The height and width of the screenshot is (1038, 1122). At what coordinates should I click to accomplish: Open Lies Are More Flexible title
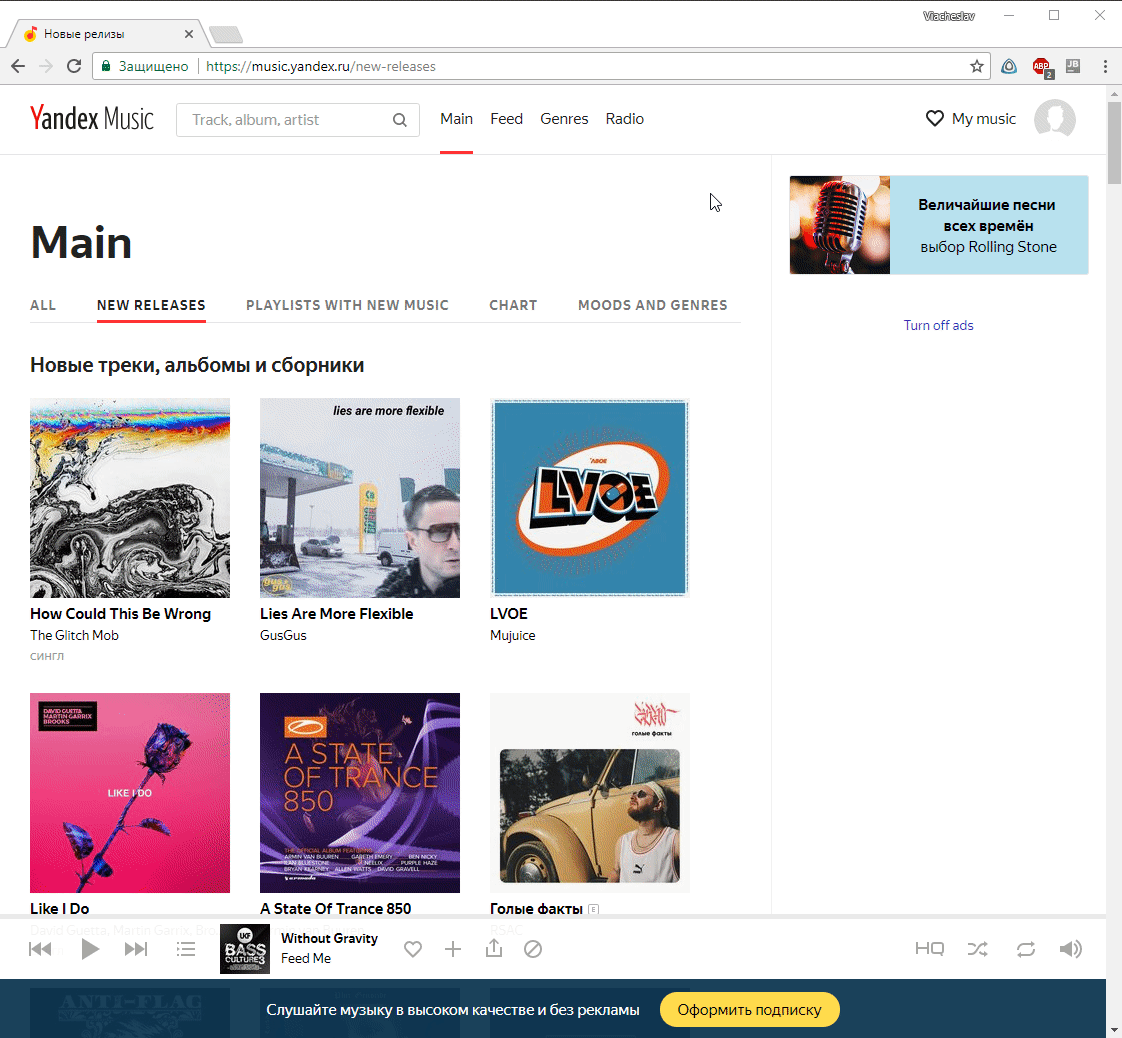(336, 614)
